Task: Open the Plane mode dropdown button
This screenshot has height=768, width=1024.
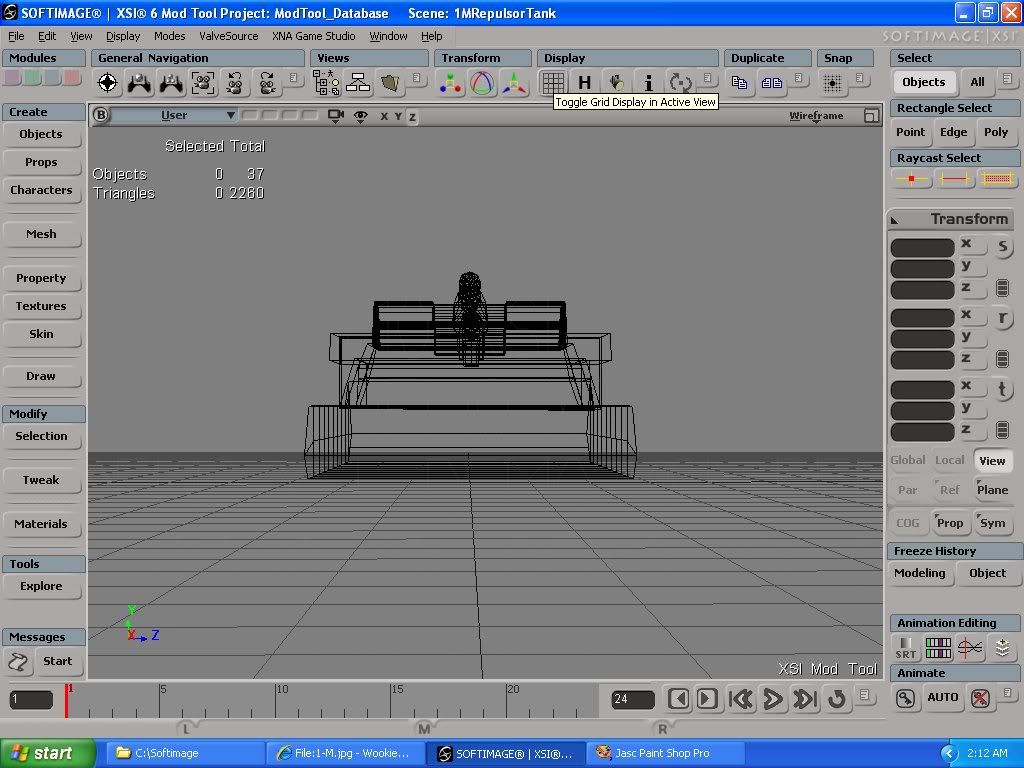Action: (x=993, y=490)
